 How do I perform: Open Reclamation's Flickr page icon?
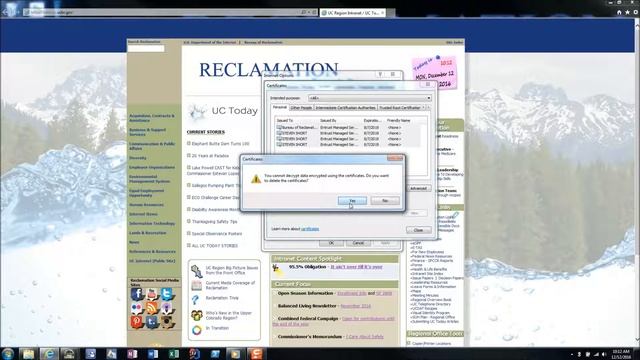pos(137,308)
